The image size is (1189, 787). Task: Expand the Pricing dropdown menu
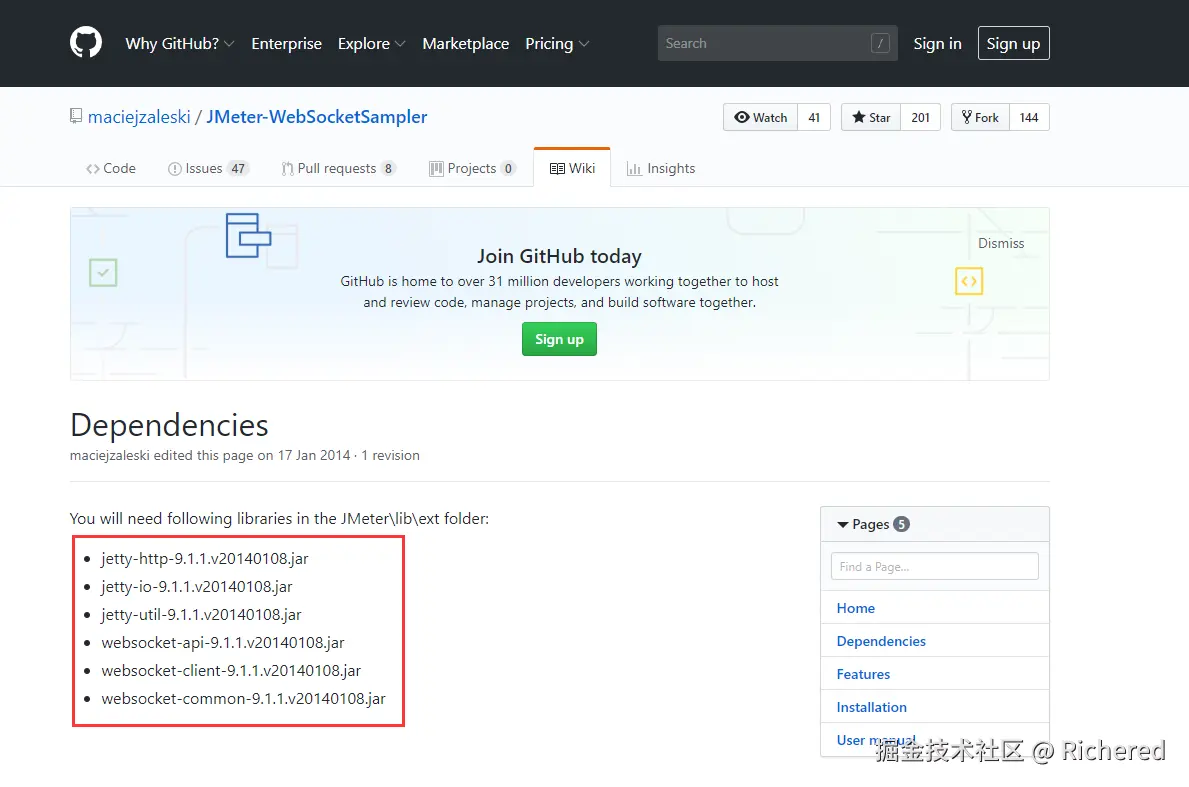557,43
